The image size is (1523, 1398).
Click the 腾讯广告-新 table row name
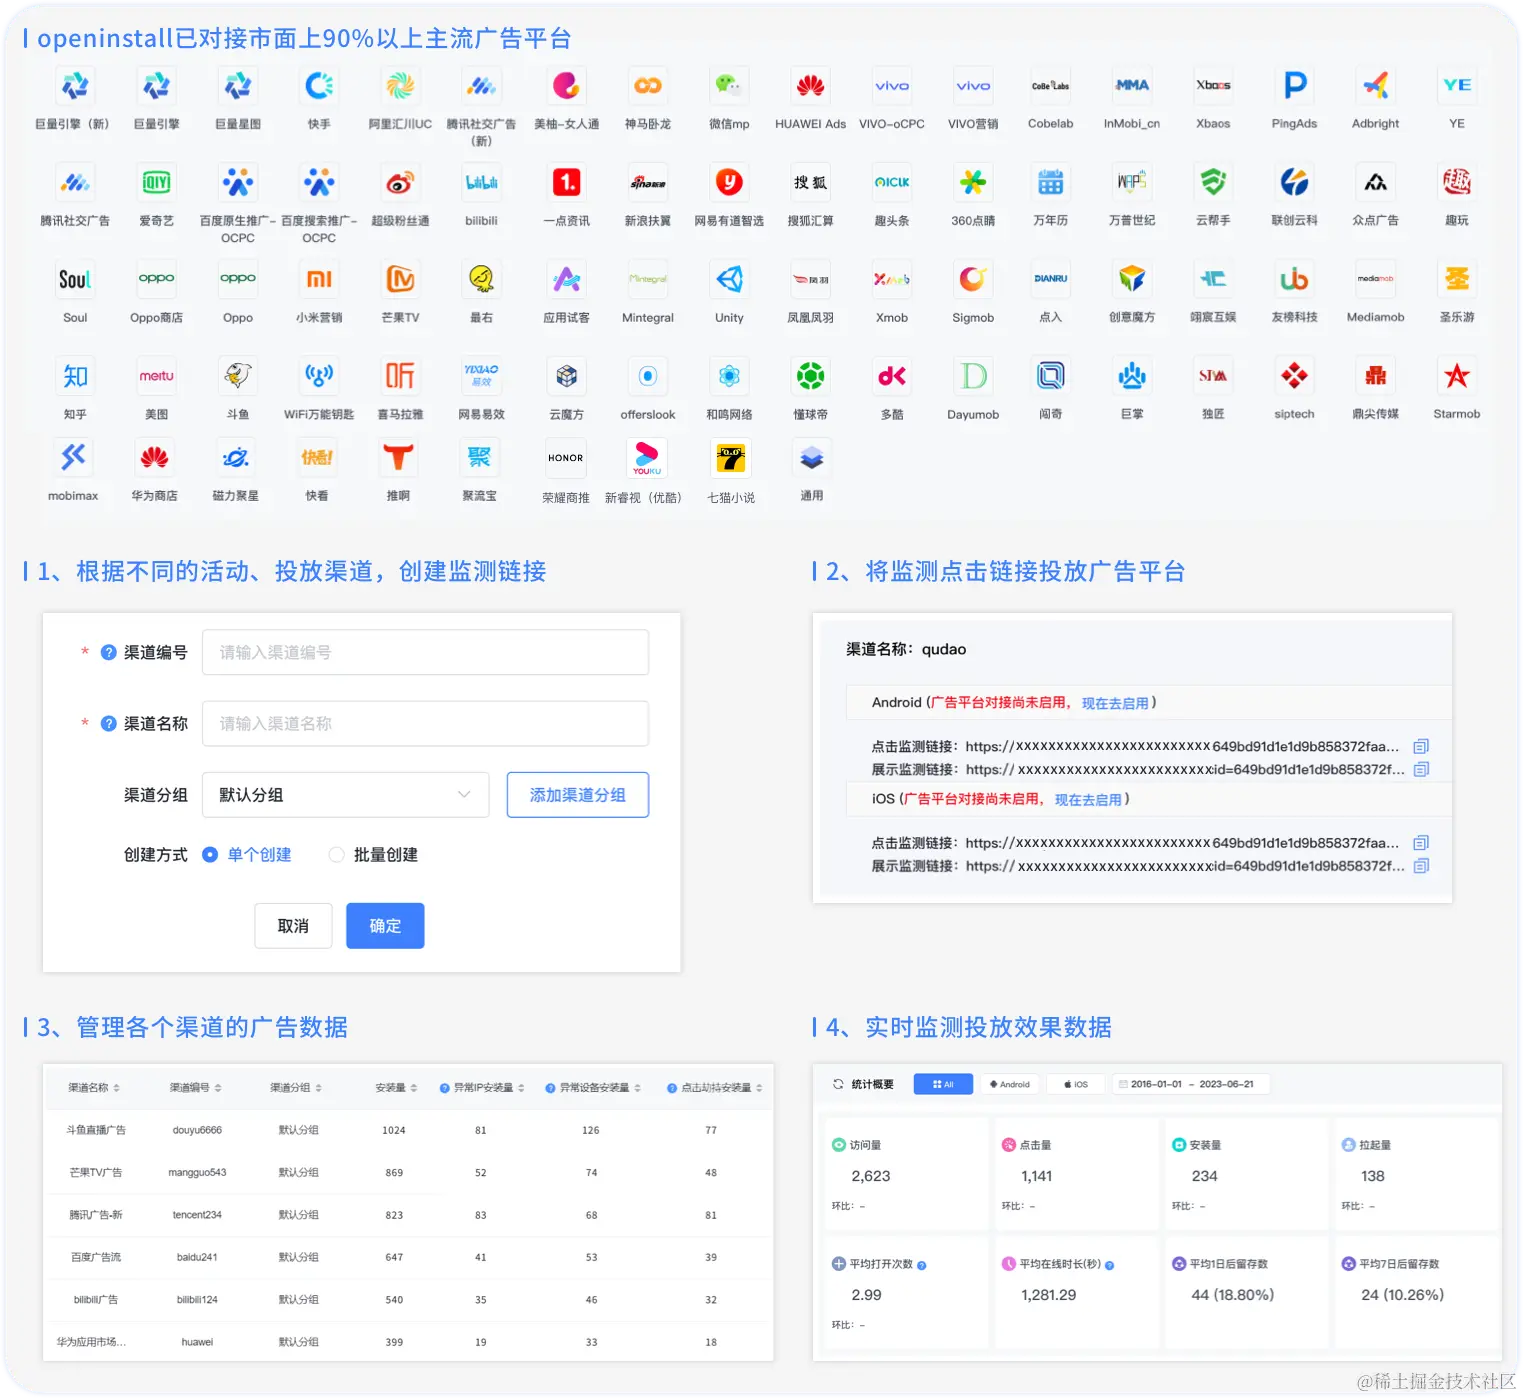click(96, 1215)
